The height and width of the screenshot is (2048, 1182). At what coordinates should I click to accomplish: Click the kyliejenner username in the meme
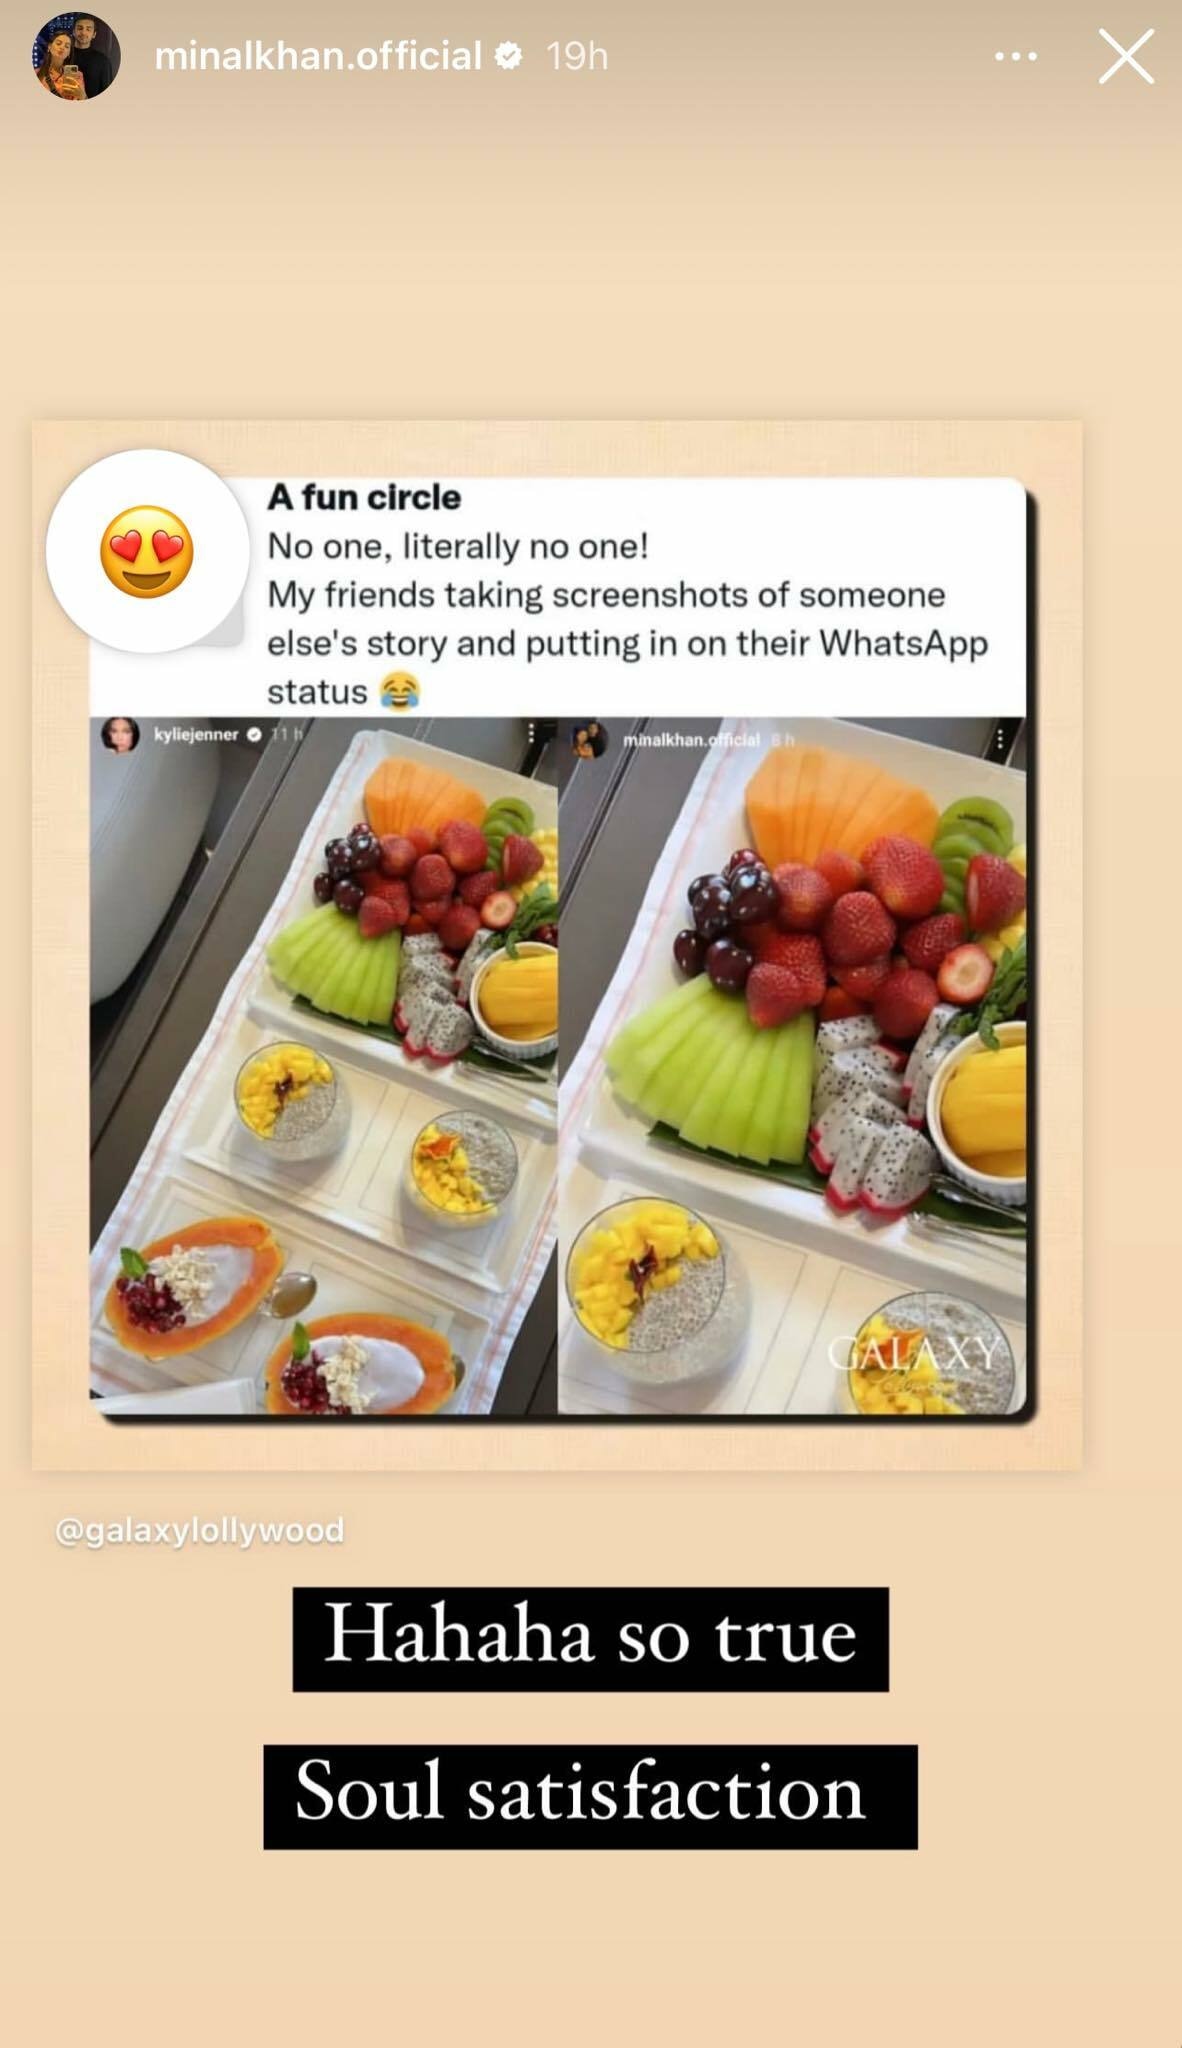196,735
